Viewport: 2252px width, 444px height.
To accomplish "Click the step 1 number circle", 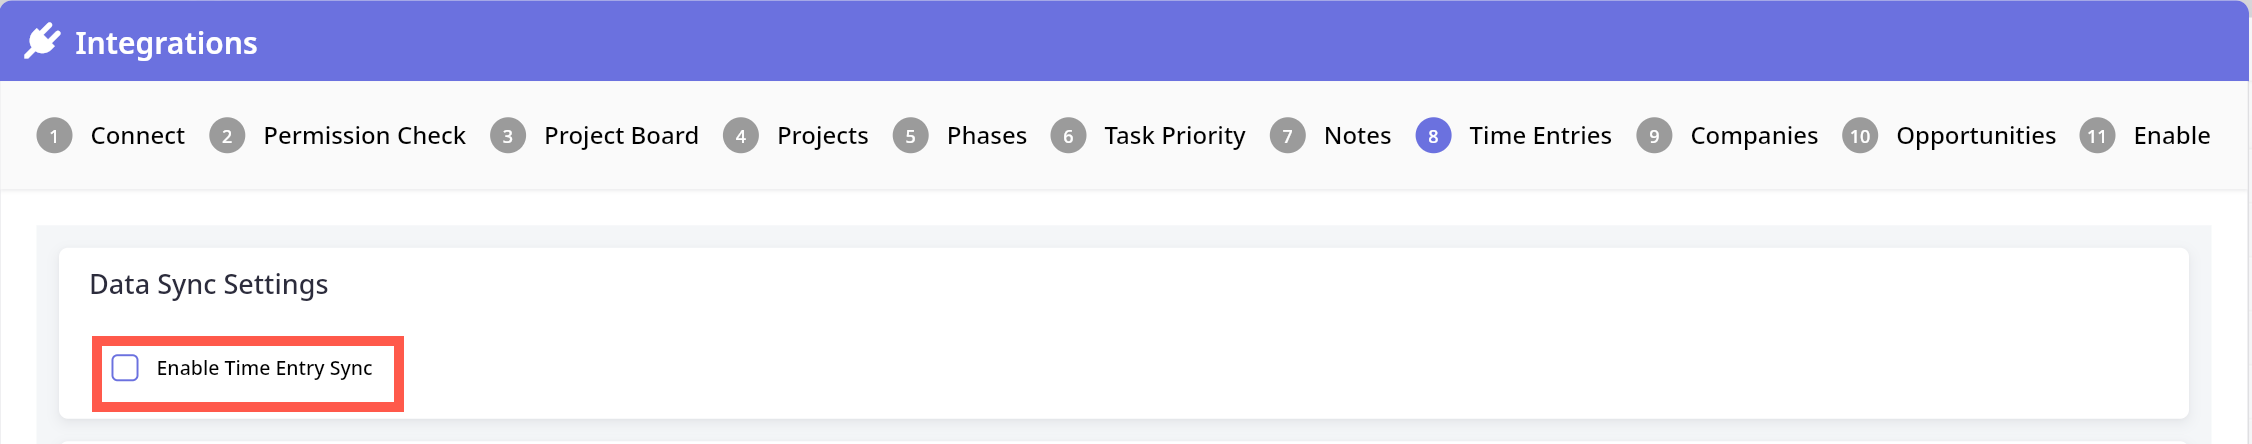I will tap(54, 136).
